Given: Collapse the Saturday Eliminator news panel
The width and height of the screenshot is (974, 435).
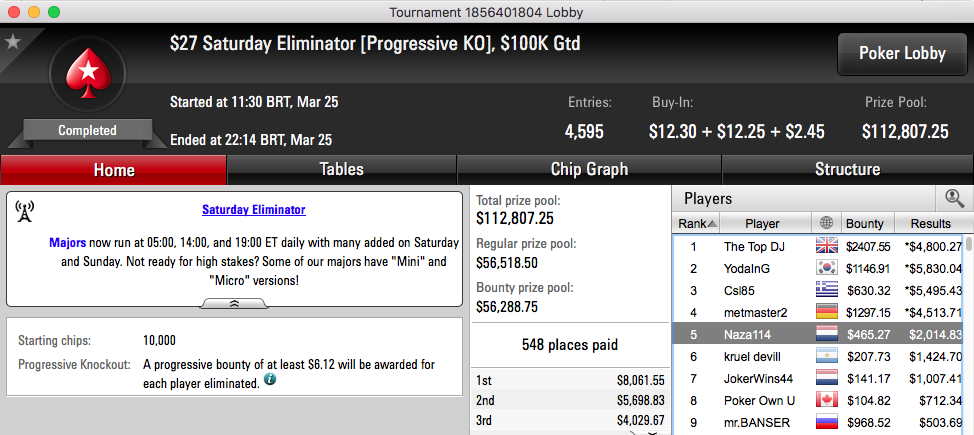Looking at the screenshot, I should (235, 303).
